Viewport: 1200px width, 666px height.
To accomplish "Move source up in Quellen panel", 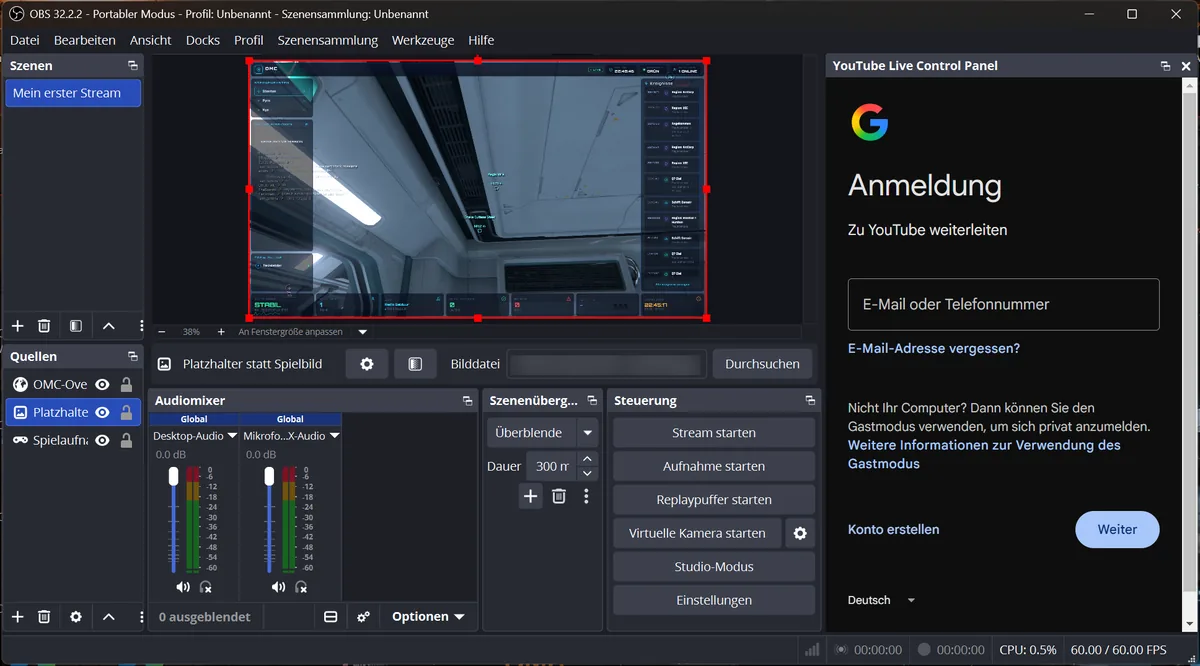I will tap(108, 617).
